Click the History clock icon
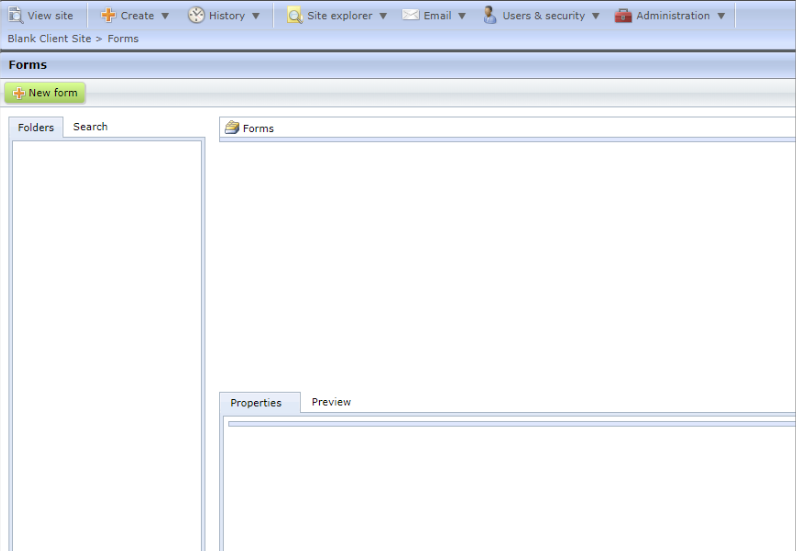Screen dimensions: 796x551 [196, 15]
